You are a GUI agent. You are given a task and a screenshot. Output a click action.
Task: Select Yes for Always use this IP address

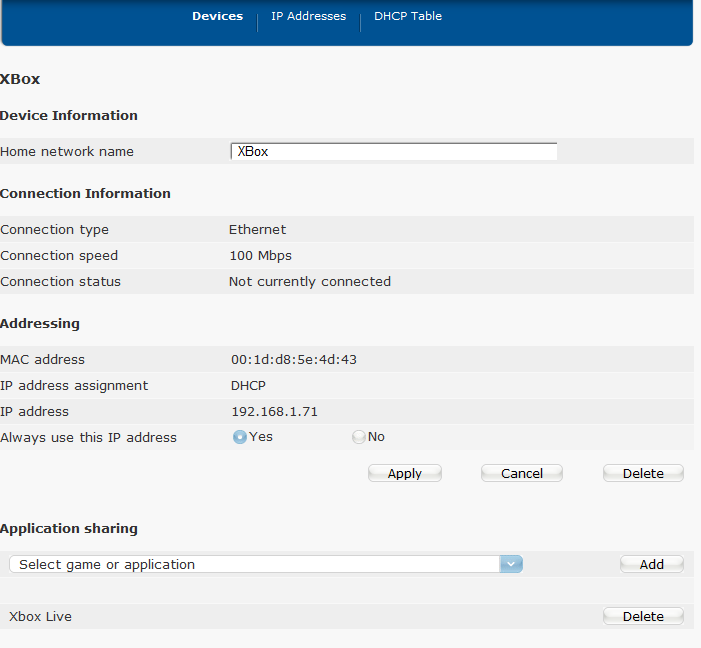[240, 437]
